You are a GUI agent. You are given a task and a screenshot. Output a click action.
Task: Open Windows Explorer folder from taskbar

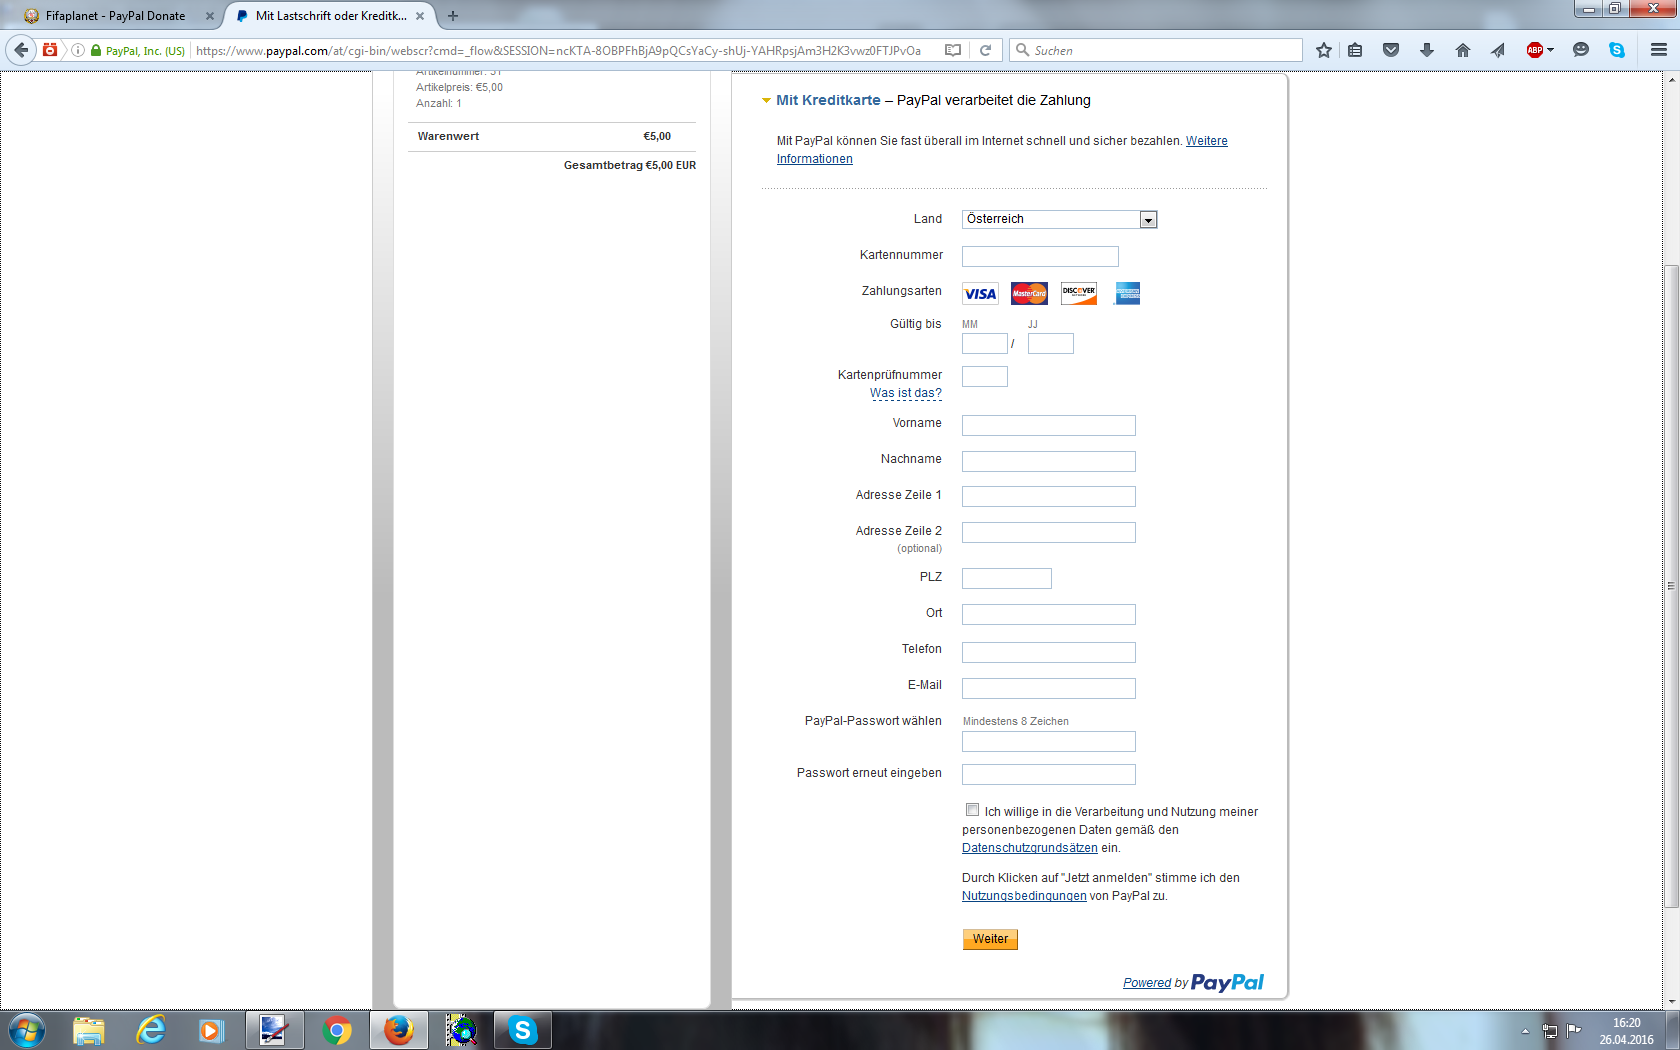coord(89,1030)
